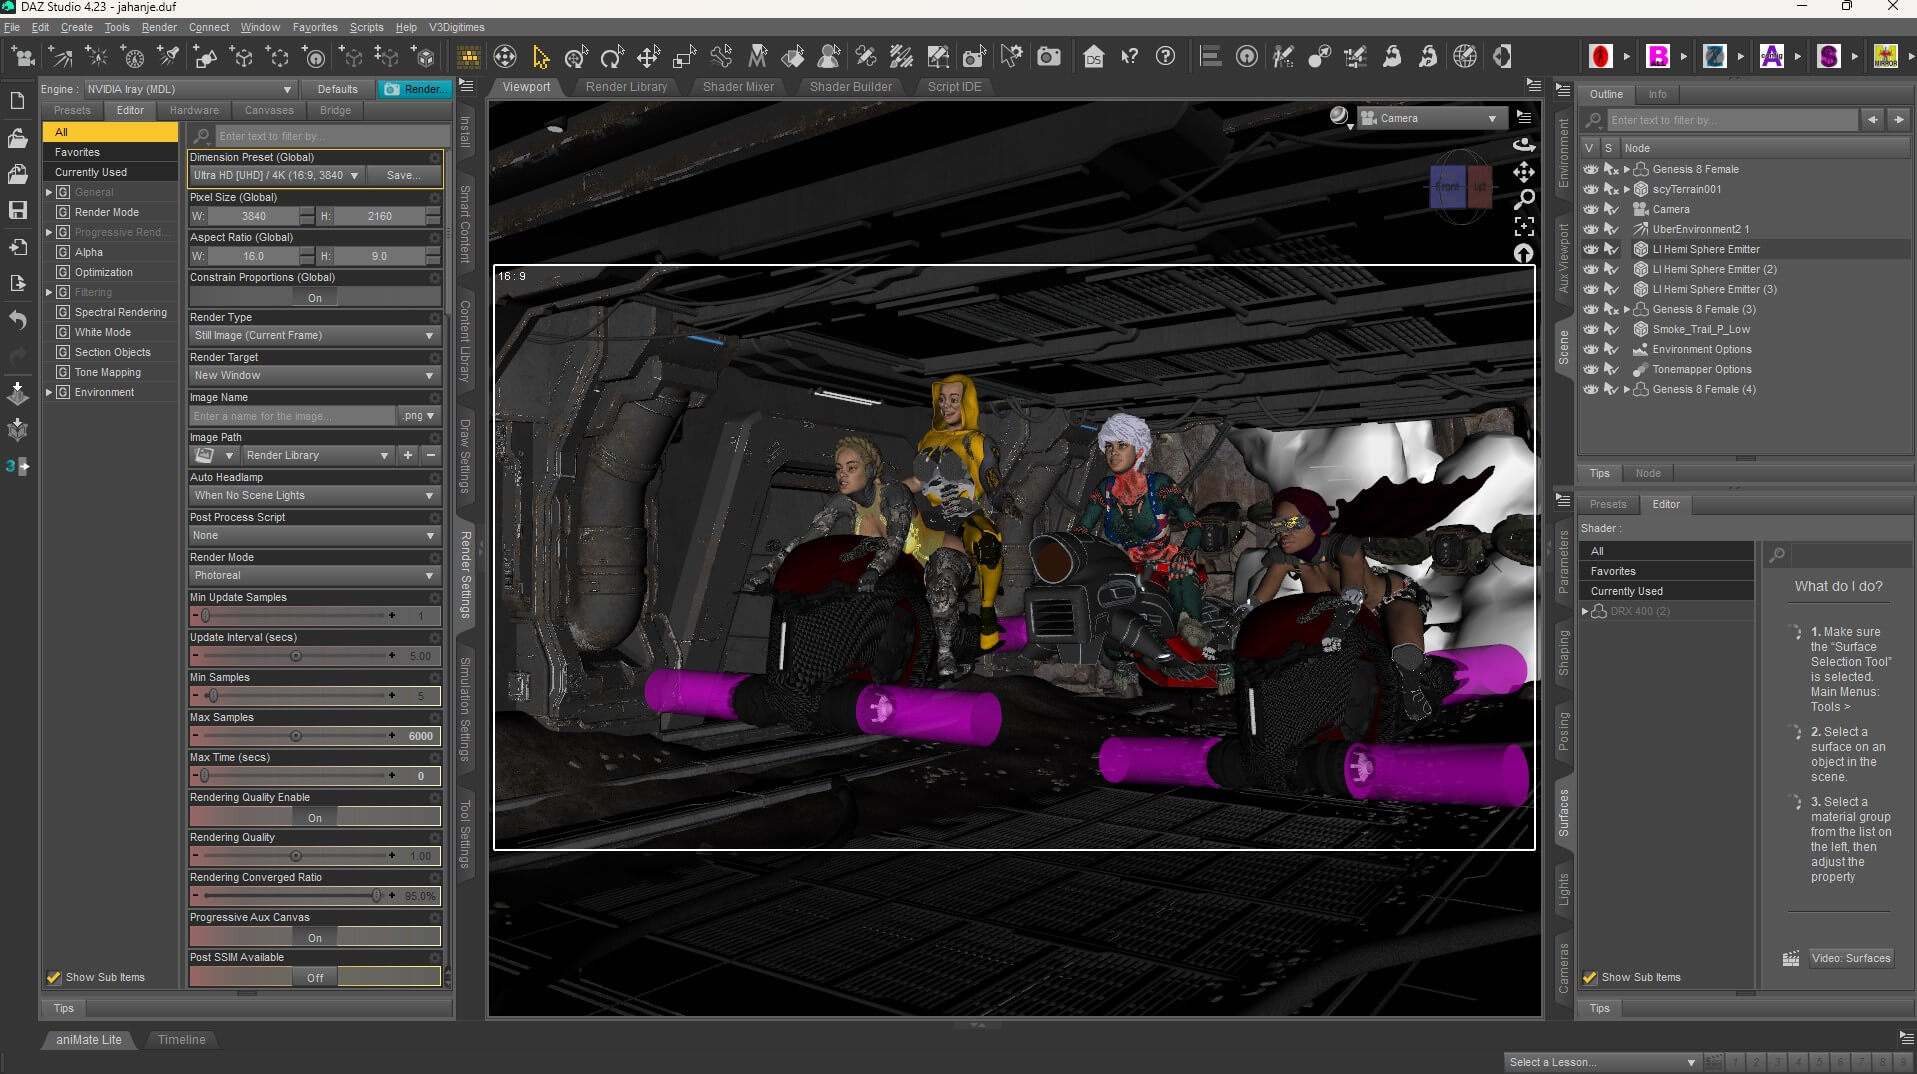The image size is (1917, 1074).
Task: Click the blue Render button
Action: coord(415,89)
